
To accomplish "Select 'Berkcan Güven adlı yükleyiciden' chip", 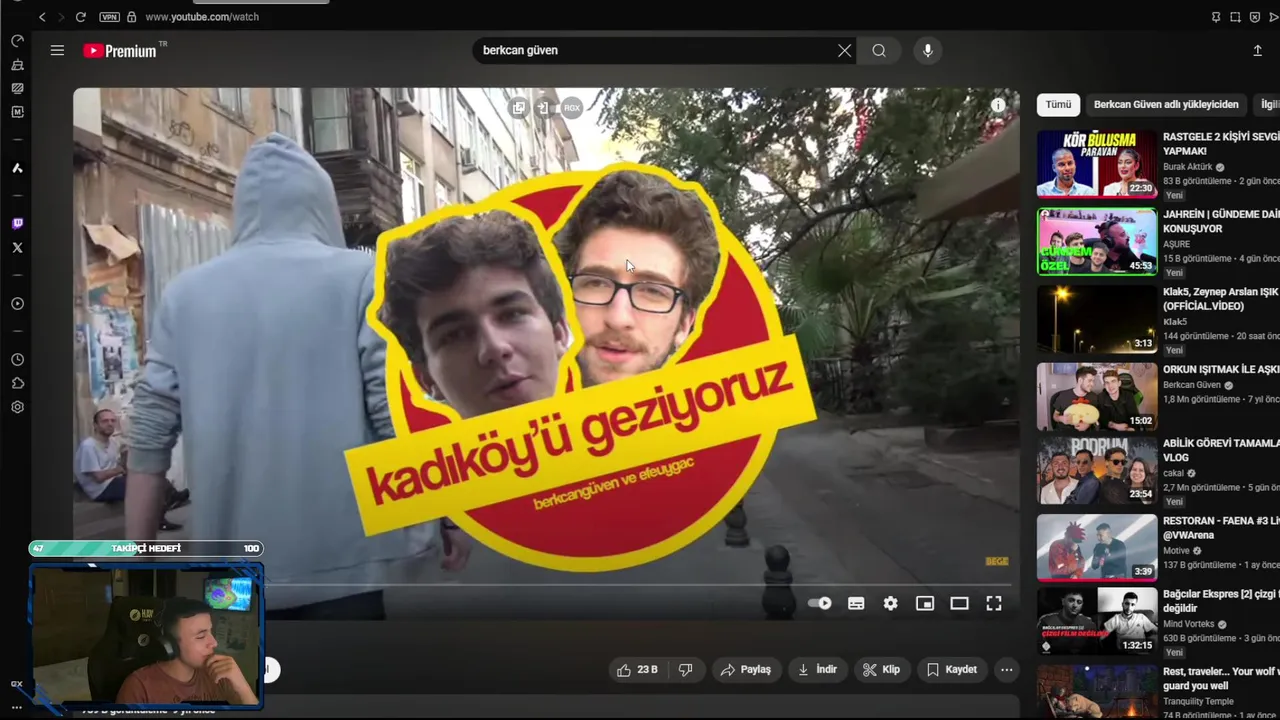I will 1166,104.
